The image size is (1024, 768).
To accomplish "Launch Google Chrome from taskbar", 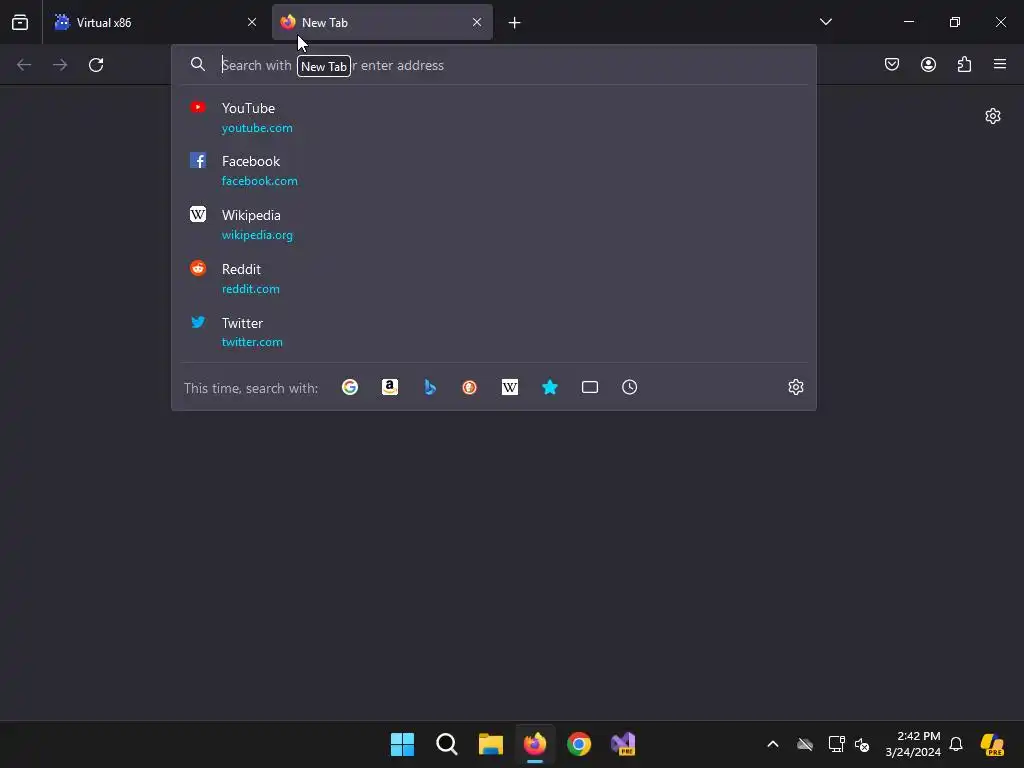I will tap(579, 744).
